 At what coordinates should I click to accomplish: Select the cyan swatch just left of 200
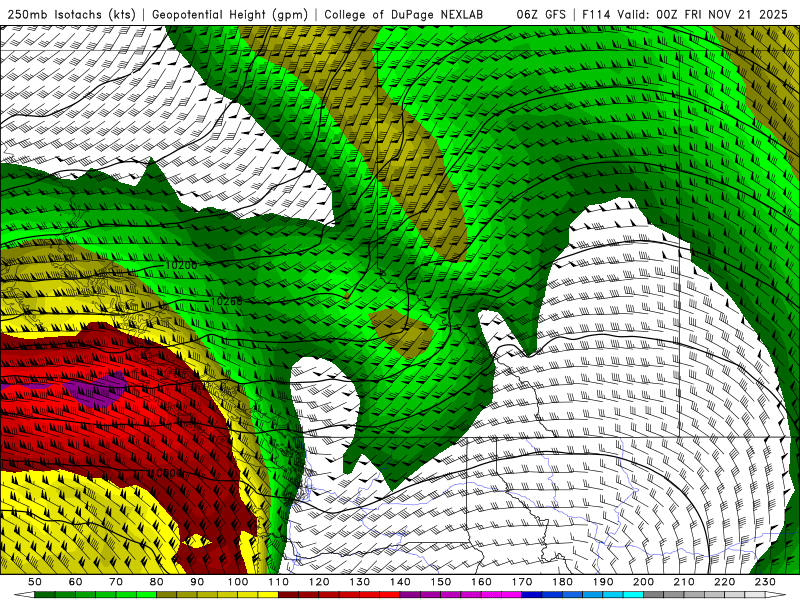pyautogui.click(x=633, y=595)
